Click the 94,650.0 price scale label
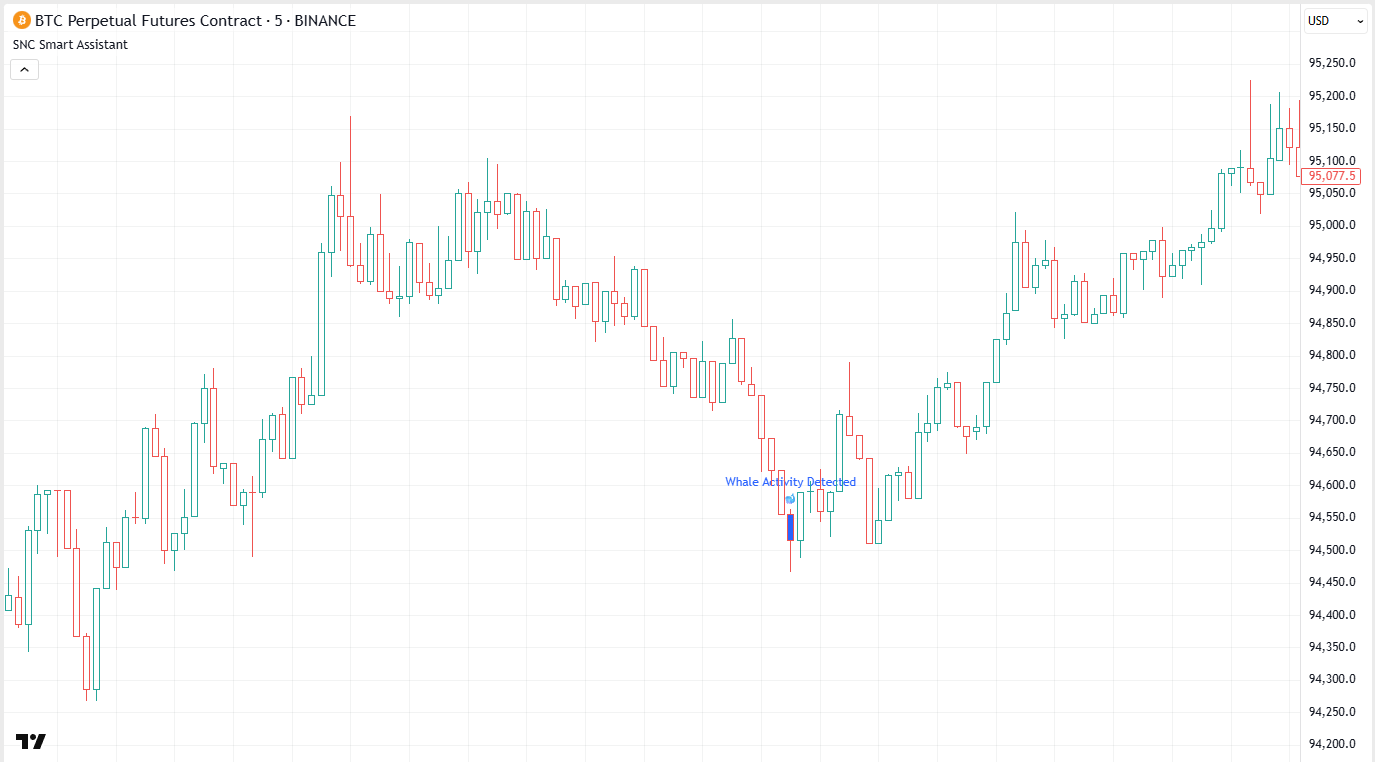 (1331, 452)
